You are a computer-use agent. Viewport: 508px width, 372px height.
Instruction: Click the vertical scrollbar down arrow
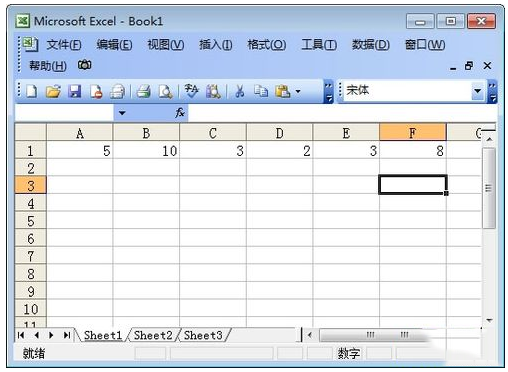coord(489,320)
